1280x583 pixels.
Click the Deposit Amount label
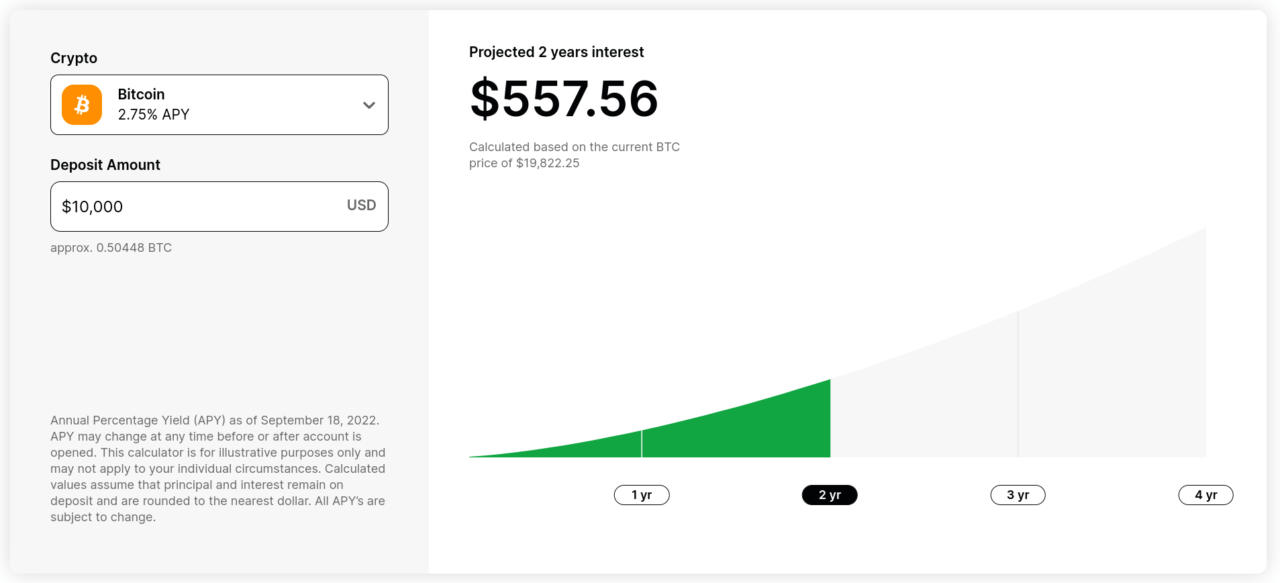point(105,165)
